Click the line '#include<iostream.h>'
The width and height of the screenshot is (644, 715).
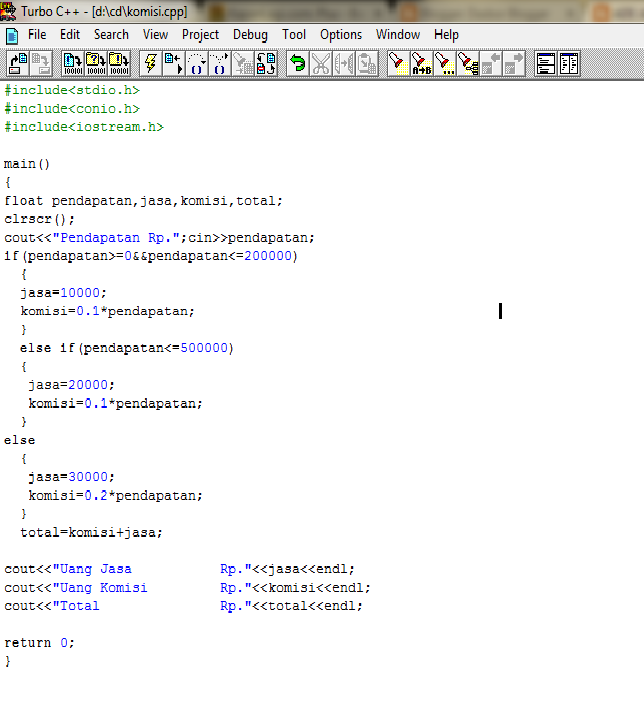coord(83,127)
